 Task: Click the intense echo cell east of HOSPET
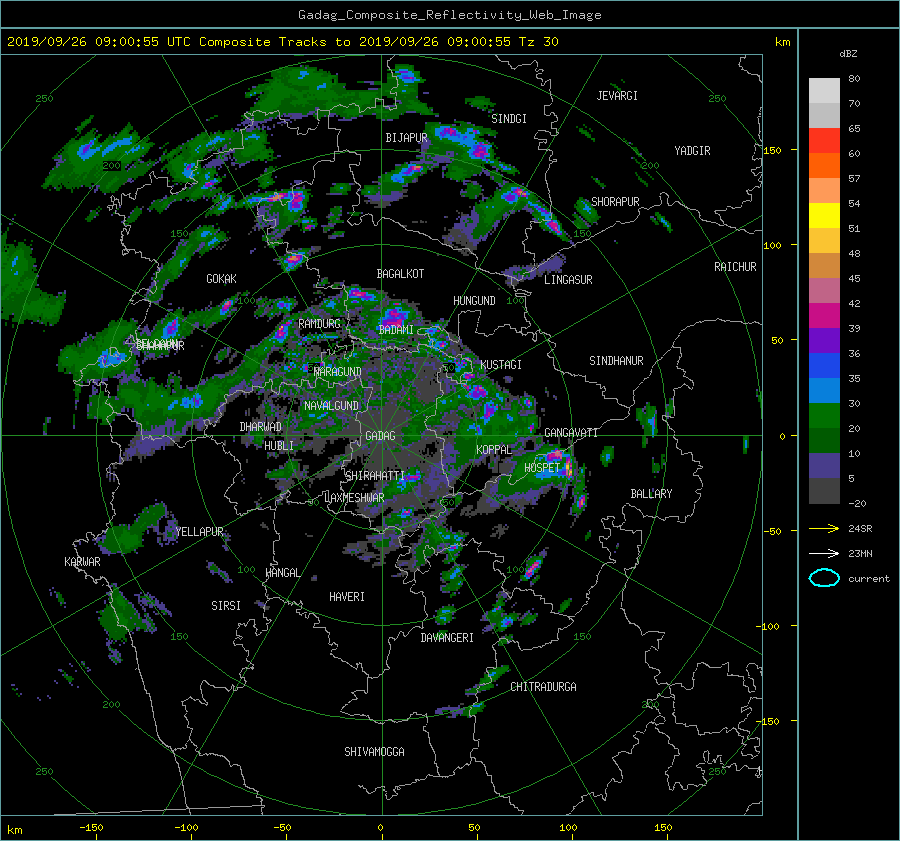pyautogui.click(x=568, y=468)
